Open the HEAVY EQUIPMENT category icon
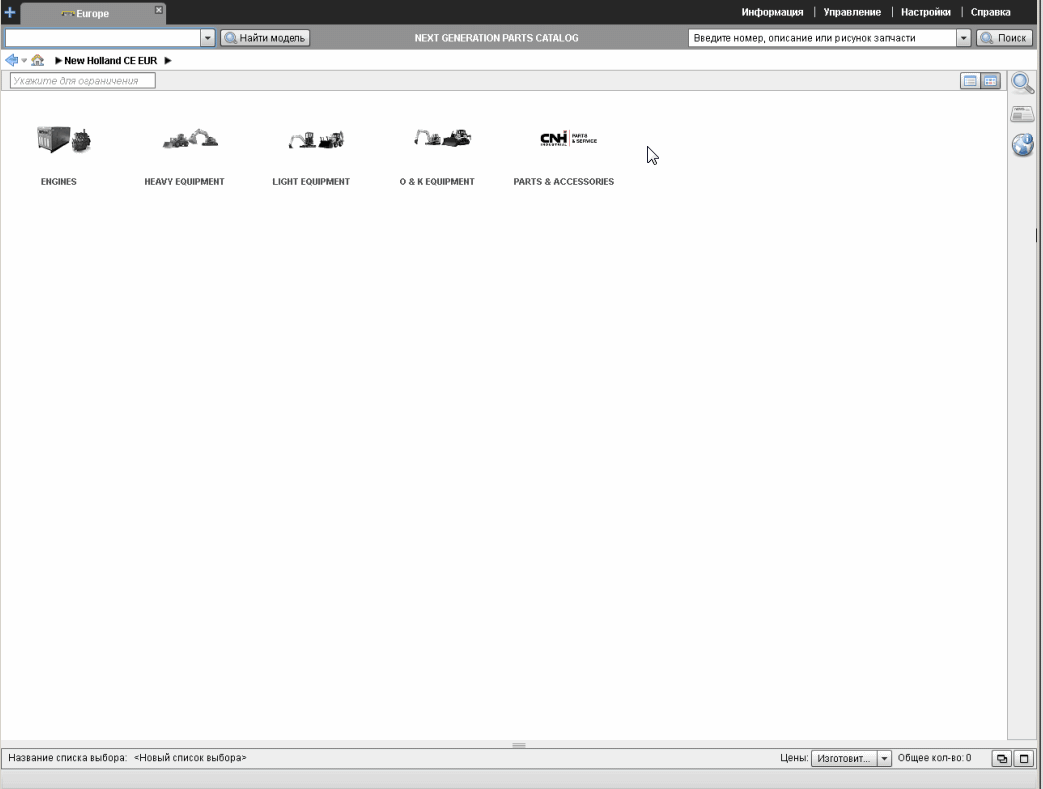 [x=190, y=139]
